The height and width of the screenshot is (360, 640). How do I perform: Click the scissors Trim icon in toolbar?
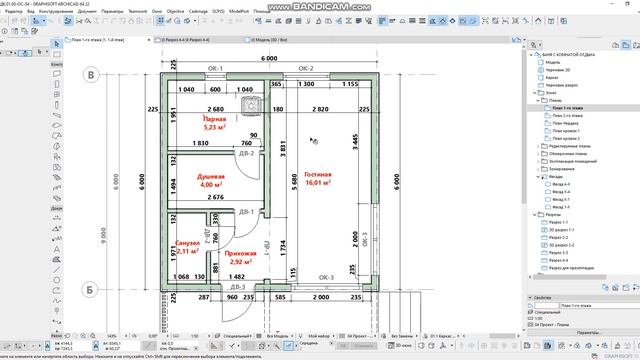click(x=79, y=21)
